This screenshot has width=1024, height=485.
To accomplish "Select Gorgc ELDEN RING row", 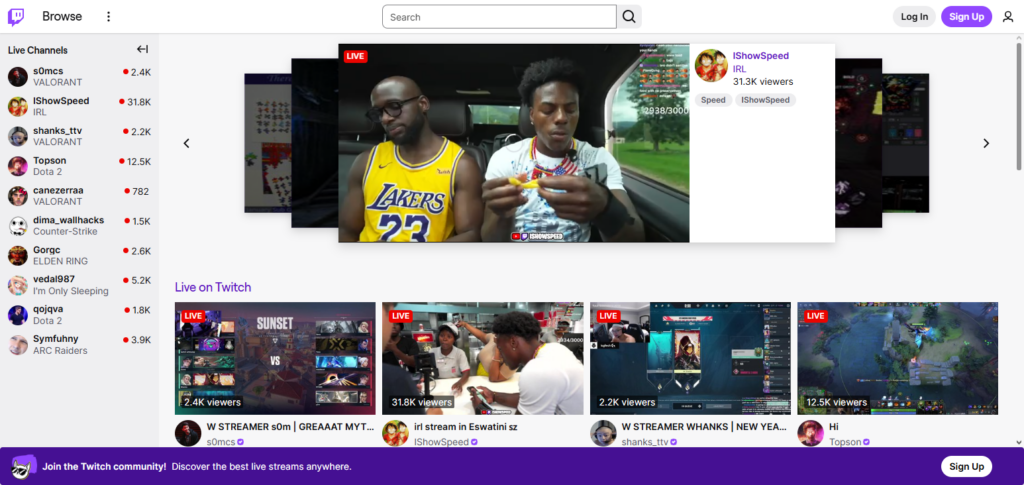I will pos(80,255).
